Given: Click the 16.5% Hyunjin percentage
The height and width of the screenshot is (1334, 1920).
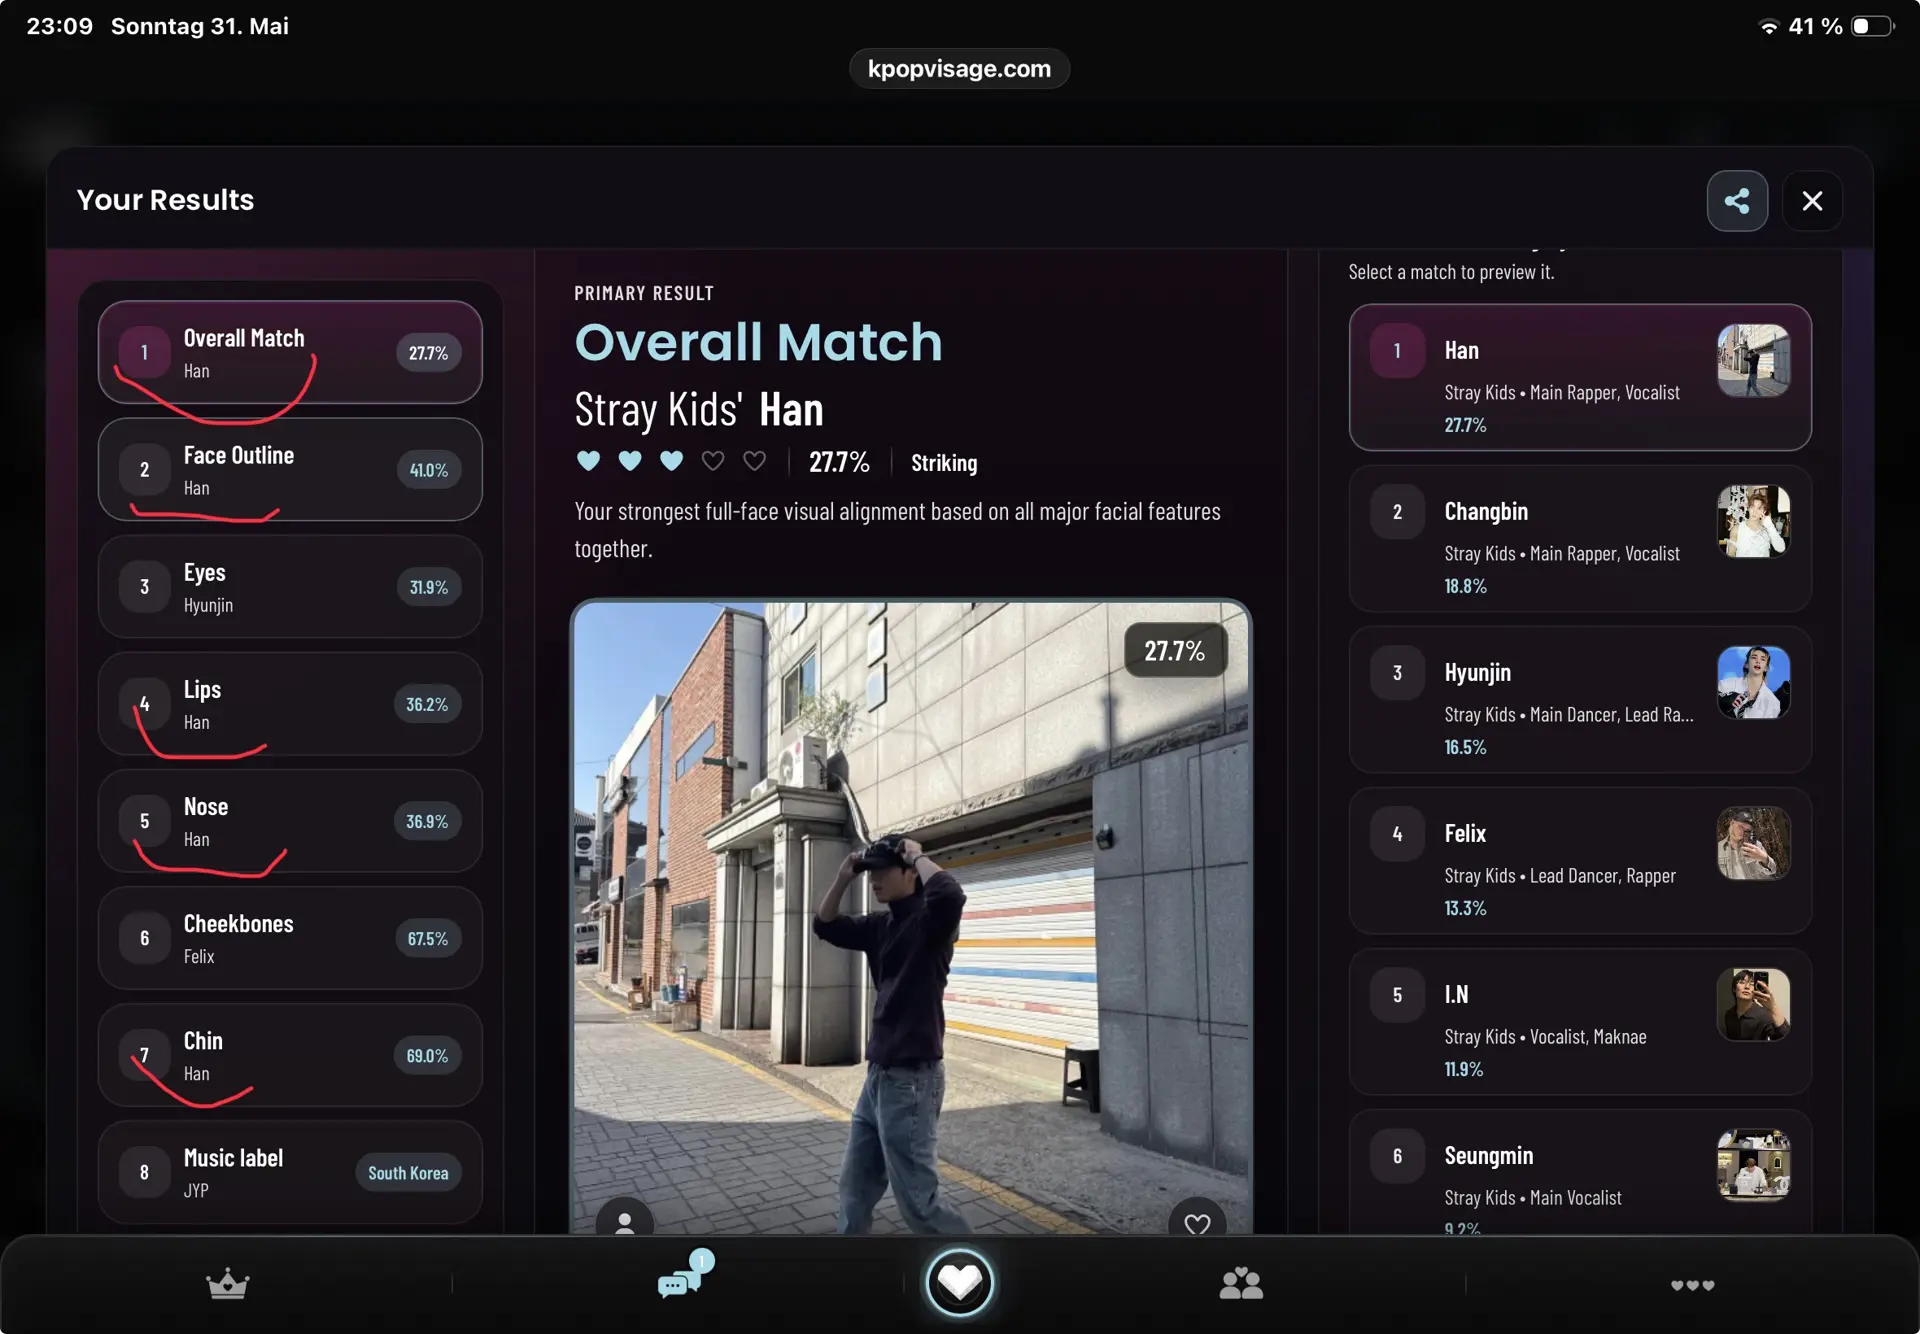Looking at the screenshot, I should click(1465, 747).
